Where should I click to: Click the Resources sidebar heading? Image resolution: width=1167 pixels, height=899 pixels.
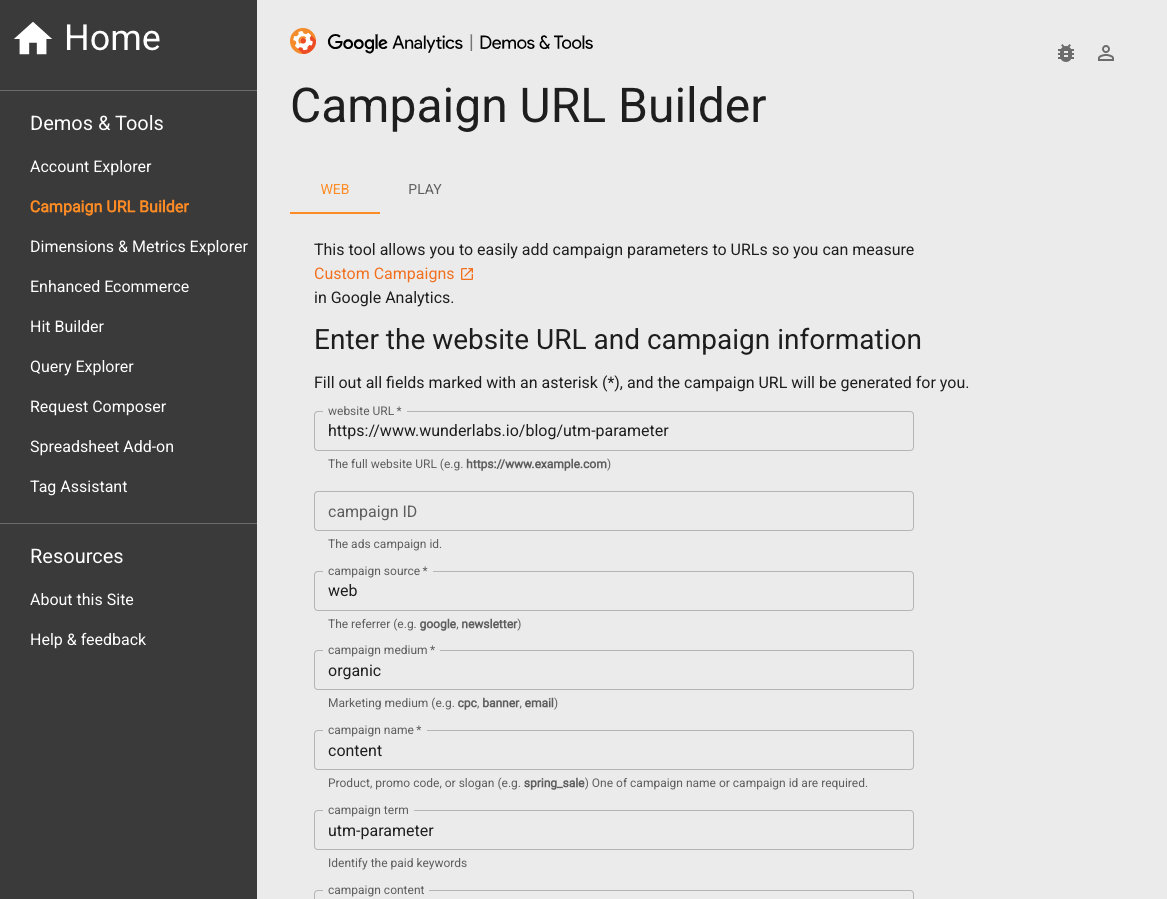pos(77,557)
